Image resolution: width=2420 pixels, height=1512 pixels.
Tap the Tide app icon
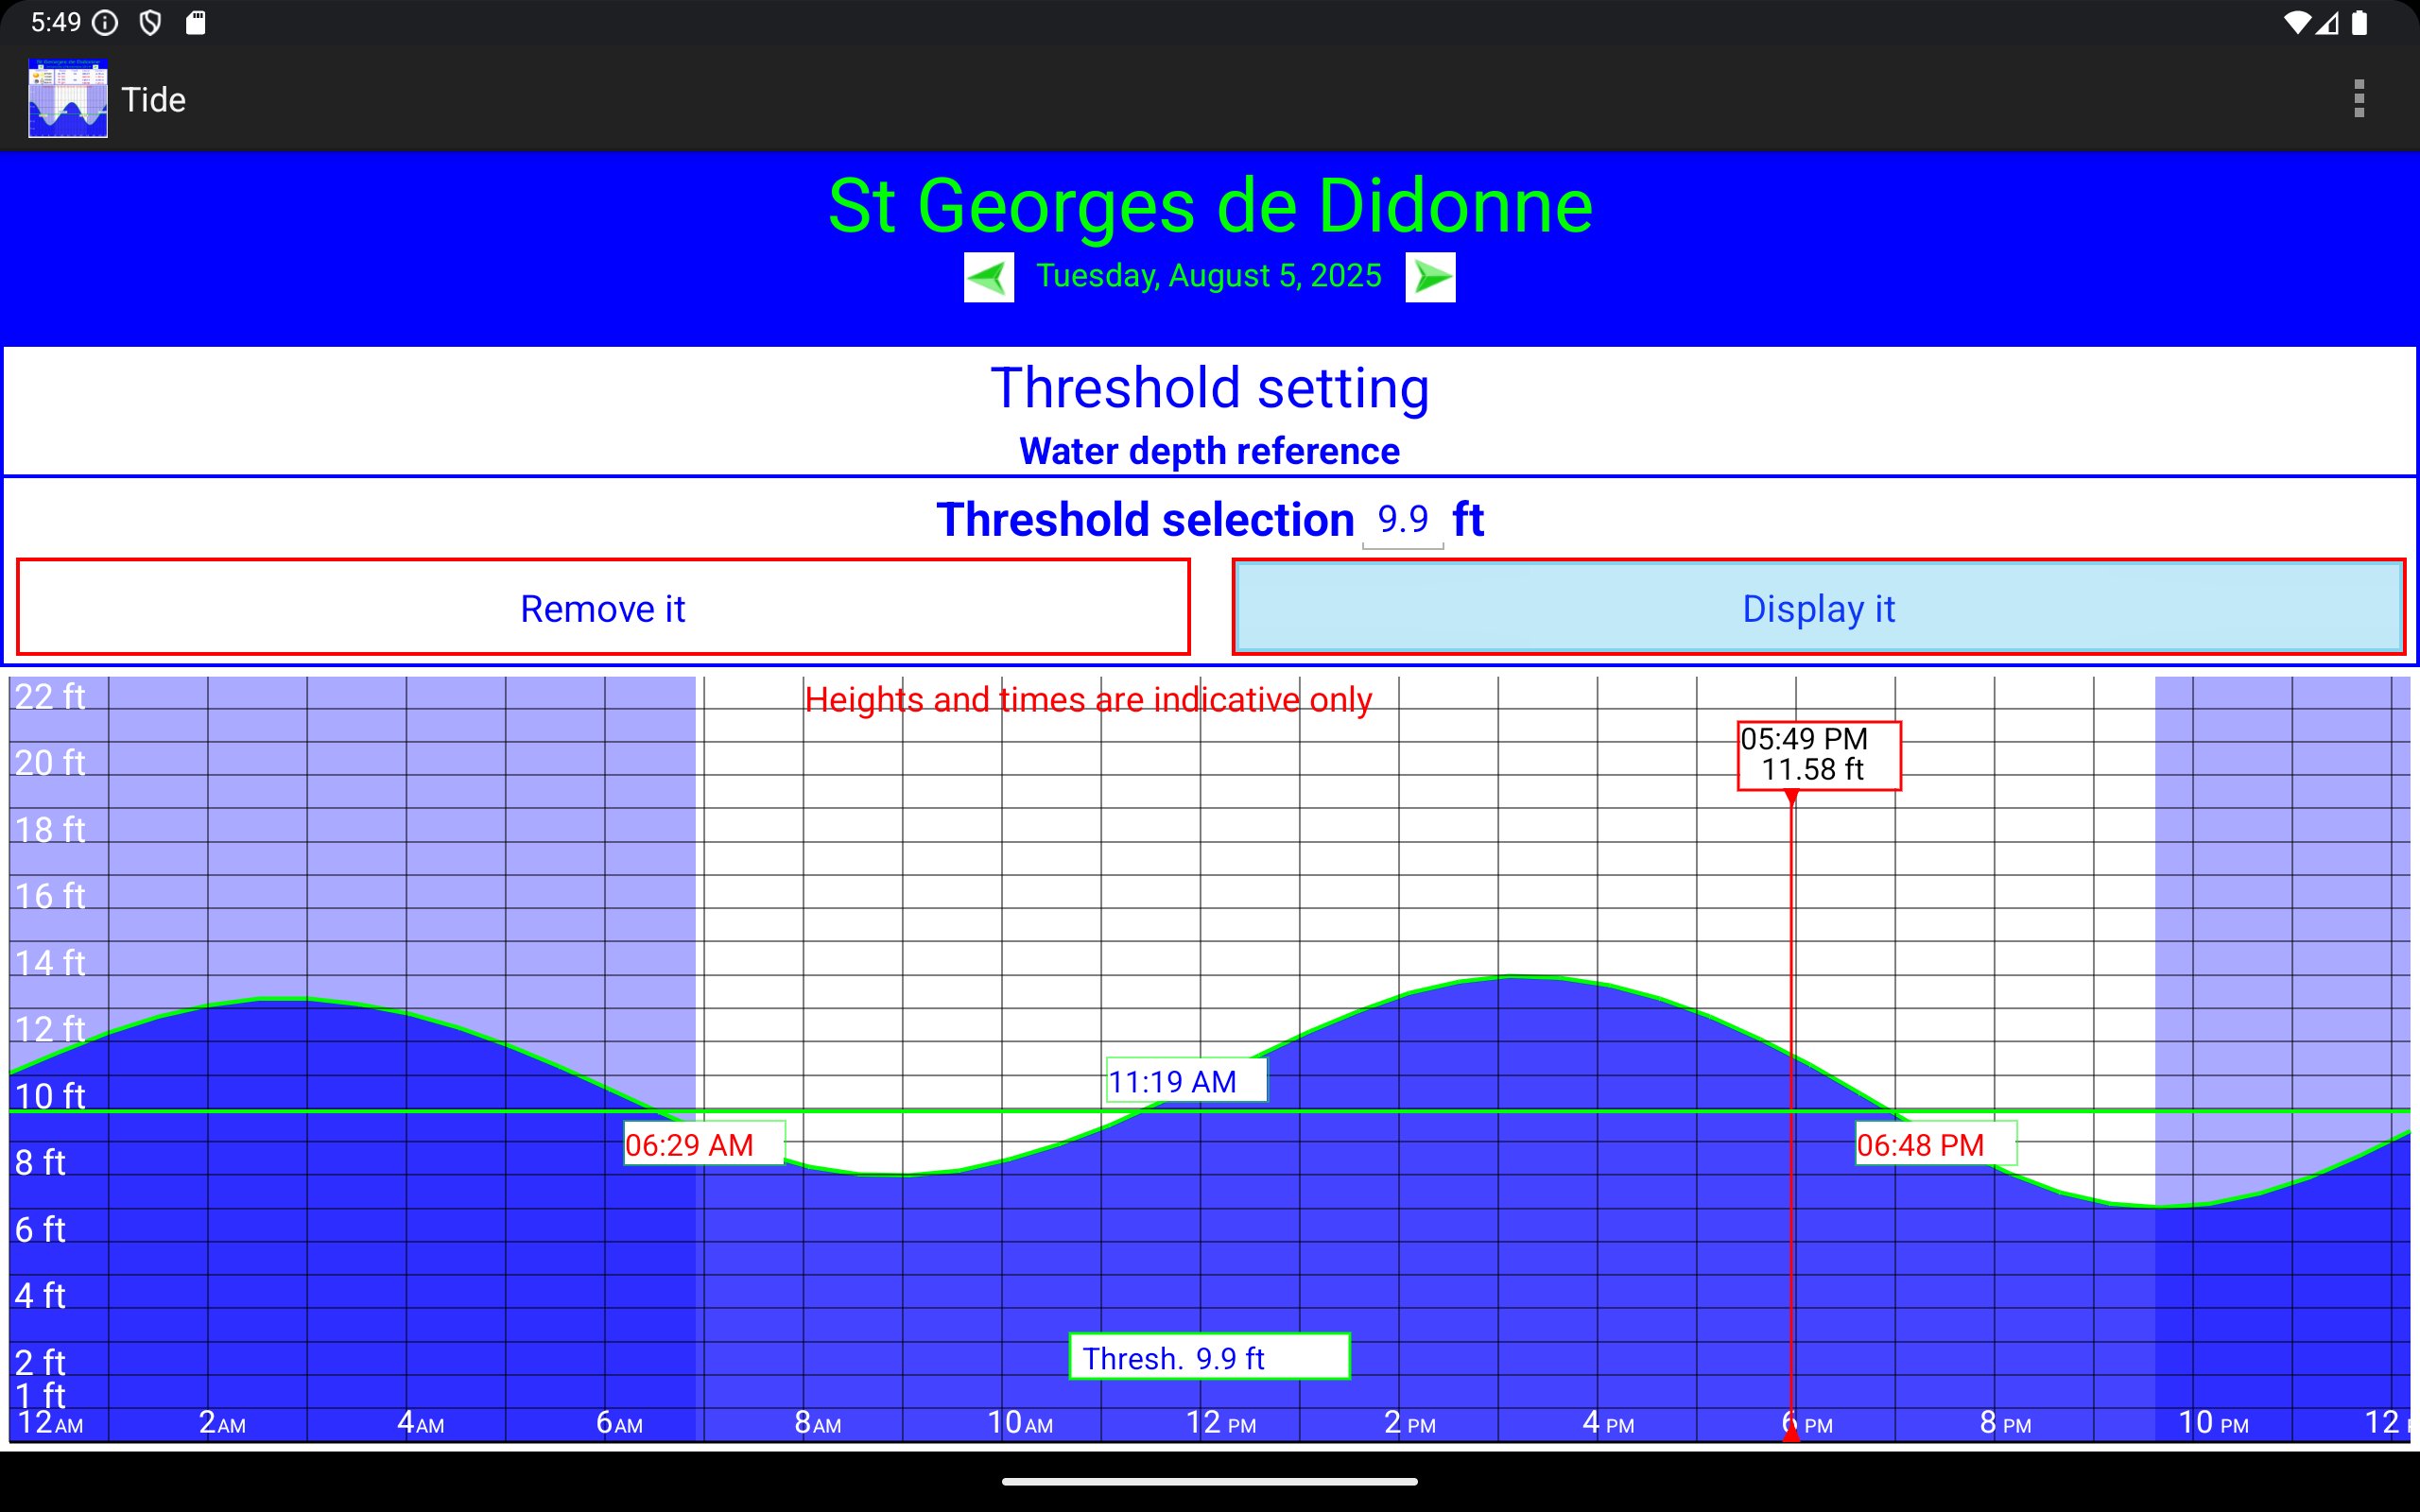(68, 99)
